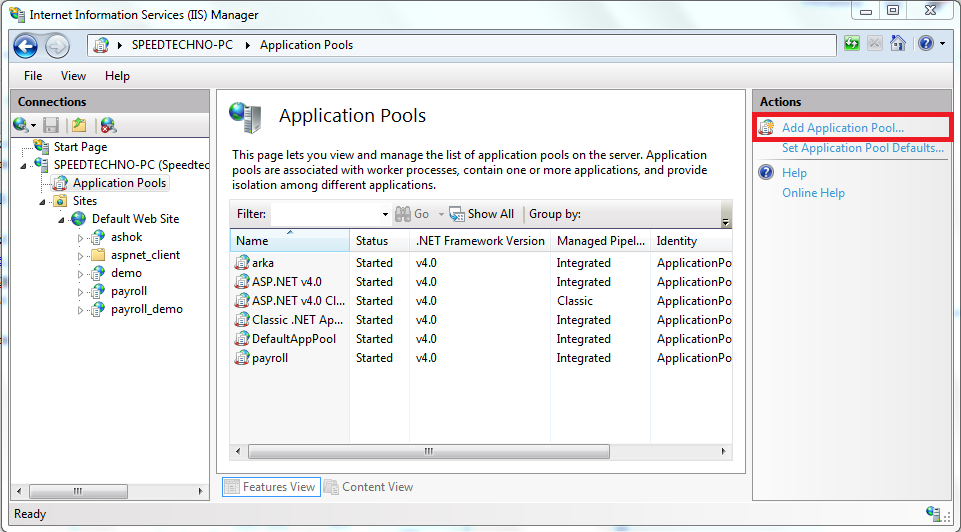This screenshot has height=532, width=961.
Task: Select ASP.NET v4.0 Classic pool row
Action: pos(481,301)
